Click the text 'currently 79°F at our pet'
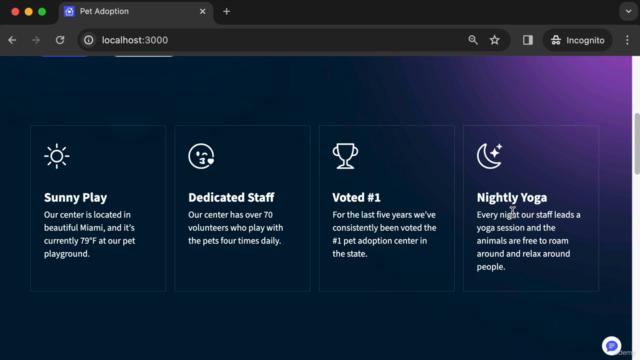The image size is (640, 360). pos(89,241)
